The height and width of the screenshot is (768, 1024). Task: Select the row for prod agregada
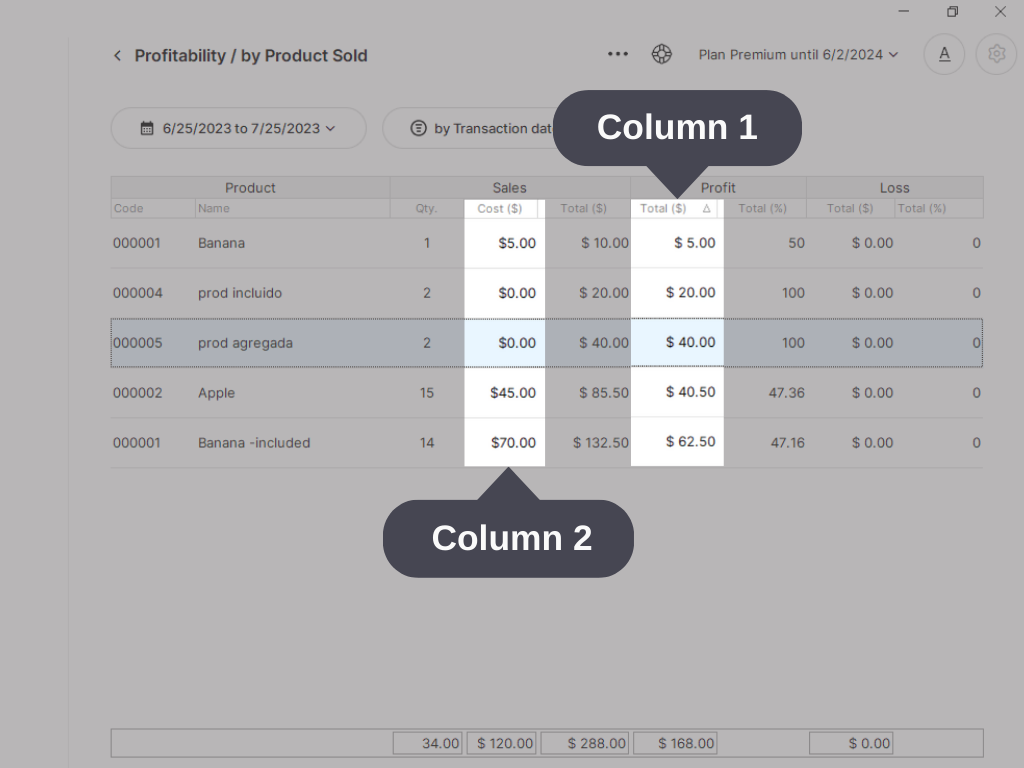click(300, 342)
